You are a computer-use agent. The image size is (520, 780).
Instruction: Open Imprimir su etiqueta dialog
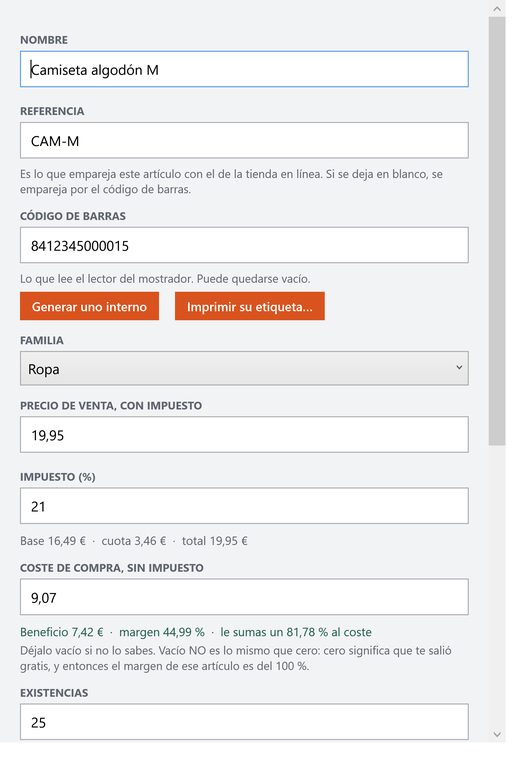tap(250, 306)
